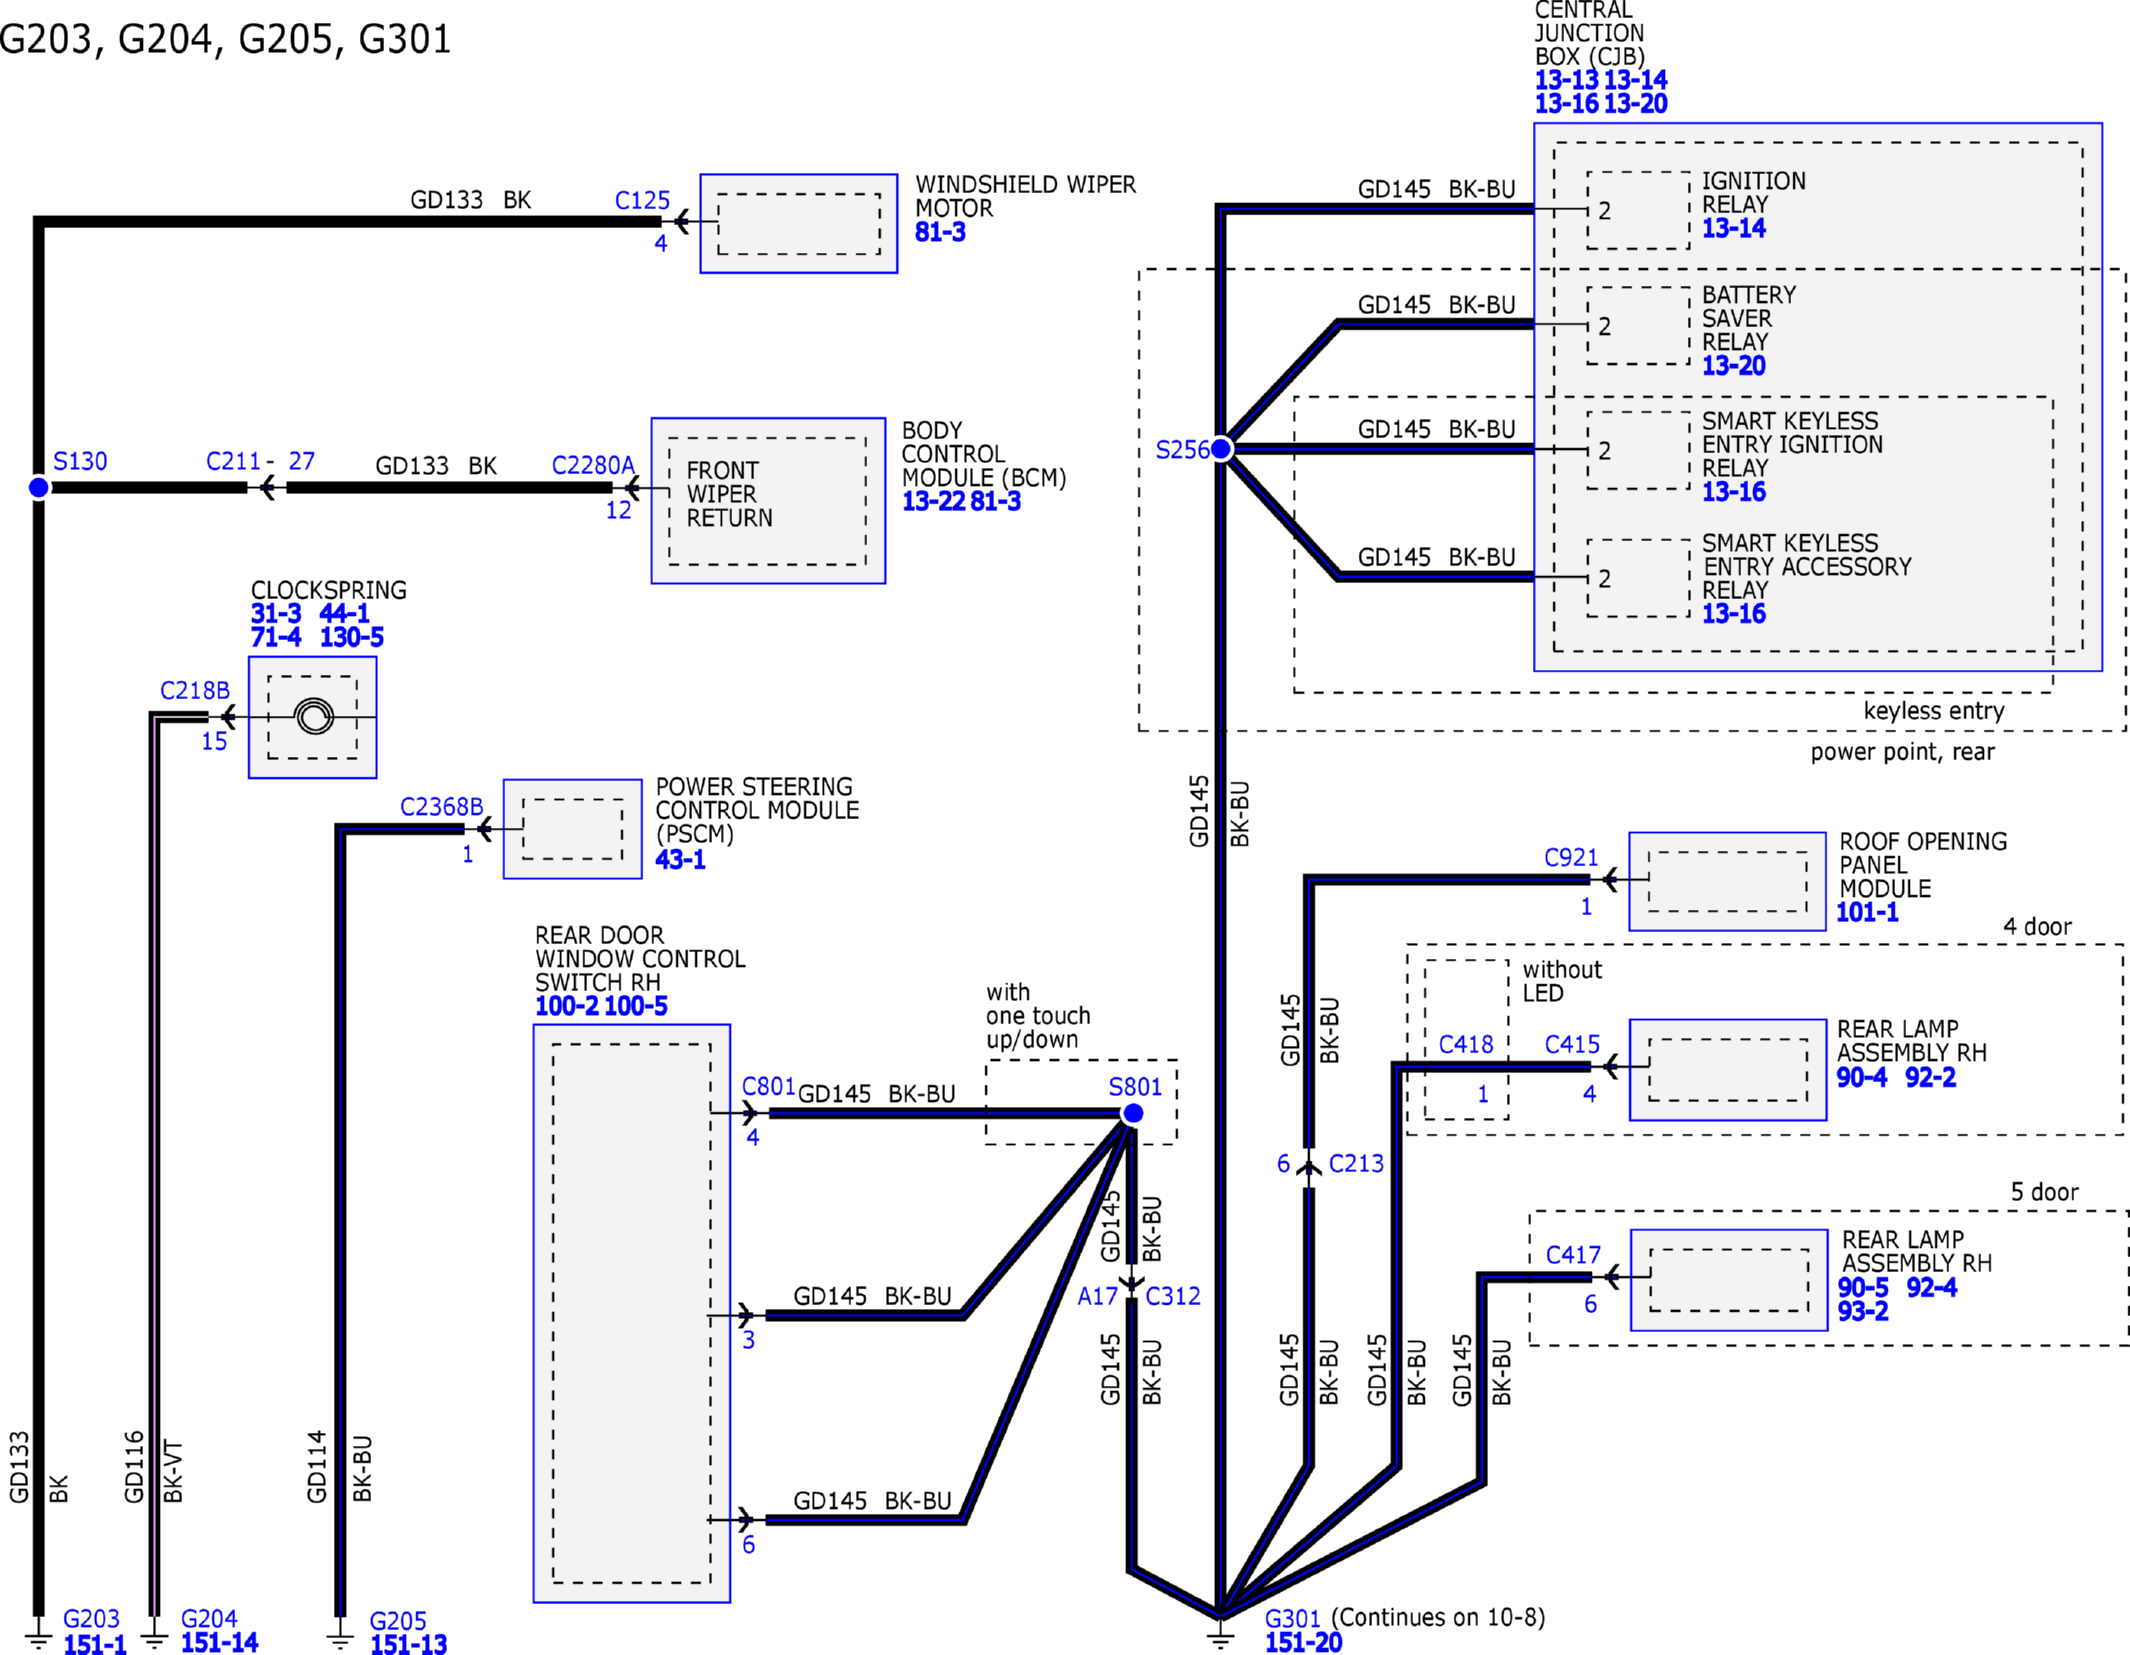The width and height of the screenshot is (2130, 1655).
Task: Open link 13-20 under Battery Saver Relay
Action: coord(1733,366)
